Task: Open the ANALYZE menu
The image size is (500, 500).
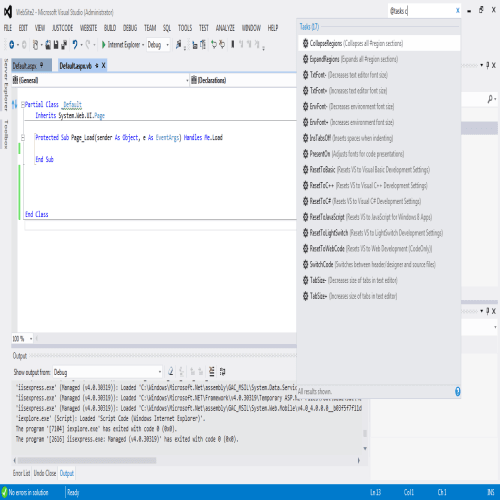Action: [x=225, y=28]
